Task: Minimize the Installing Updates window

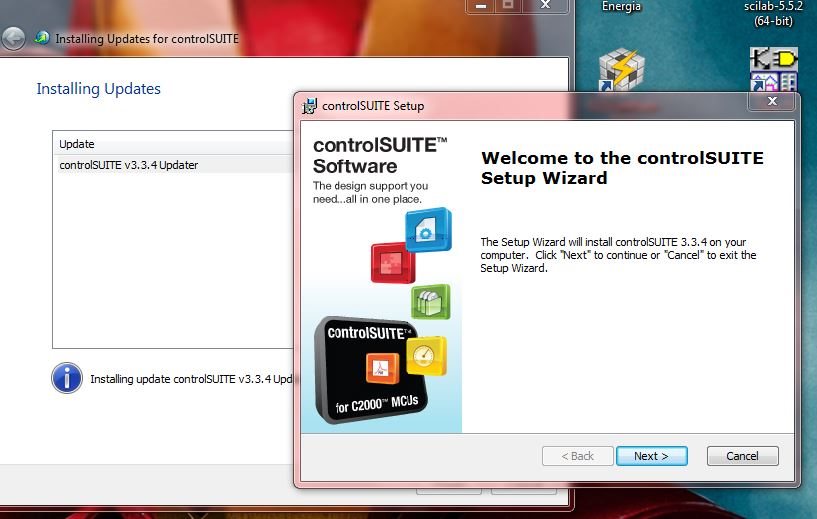Action: point(481,6)
